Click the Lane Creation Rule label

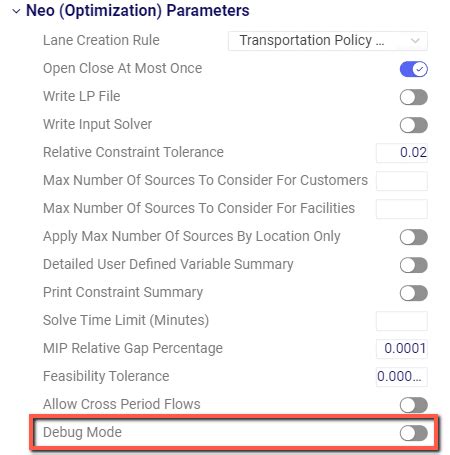click(x=101, y=40)
